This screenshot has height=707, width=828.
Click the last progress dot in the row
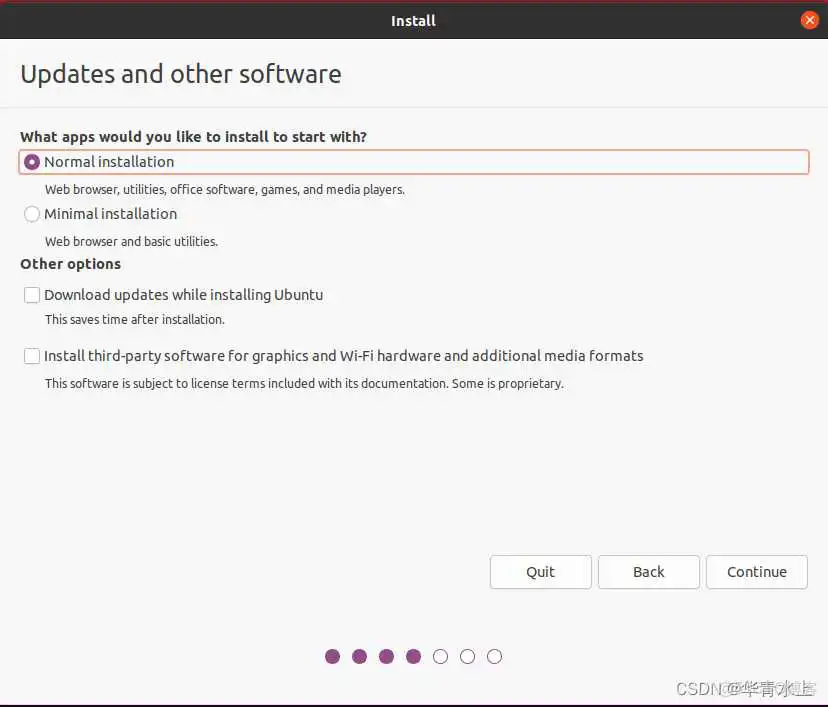coord(494,656)
